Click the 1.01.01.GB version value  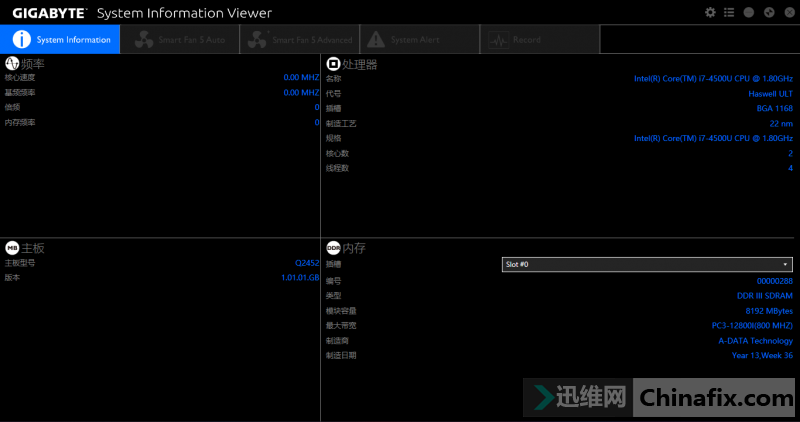[300, 278]
